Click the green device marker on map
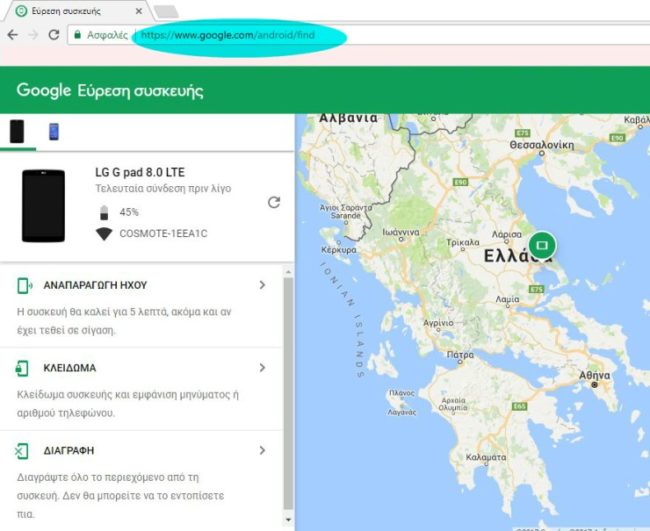Viewport: 650px width, 531px height. [x=542, y=243]
